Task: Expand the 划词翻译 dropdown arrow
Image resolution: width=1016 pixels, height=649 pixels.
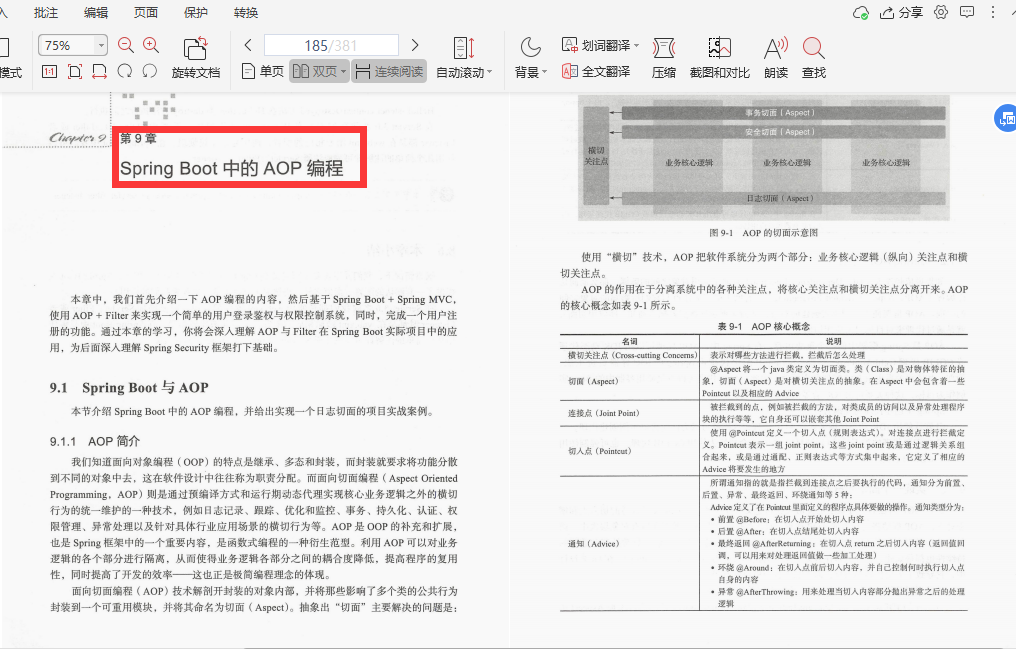Action: click(636, 45)
